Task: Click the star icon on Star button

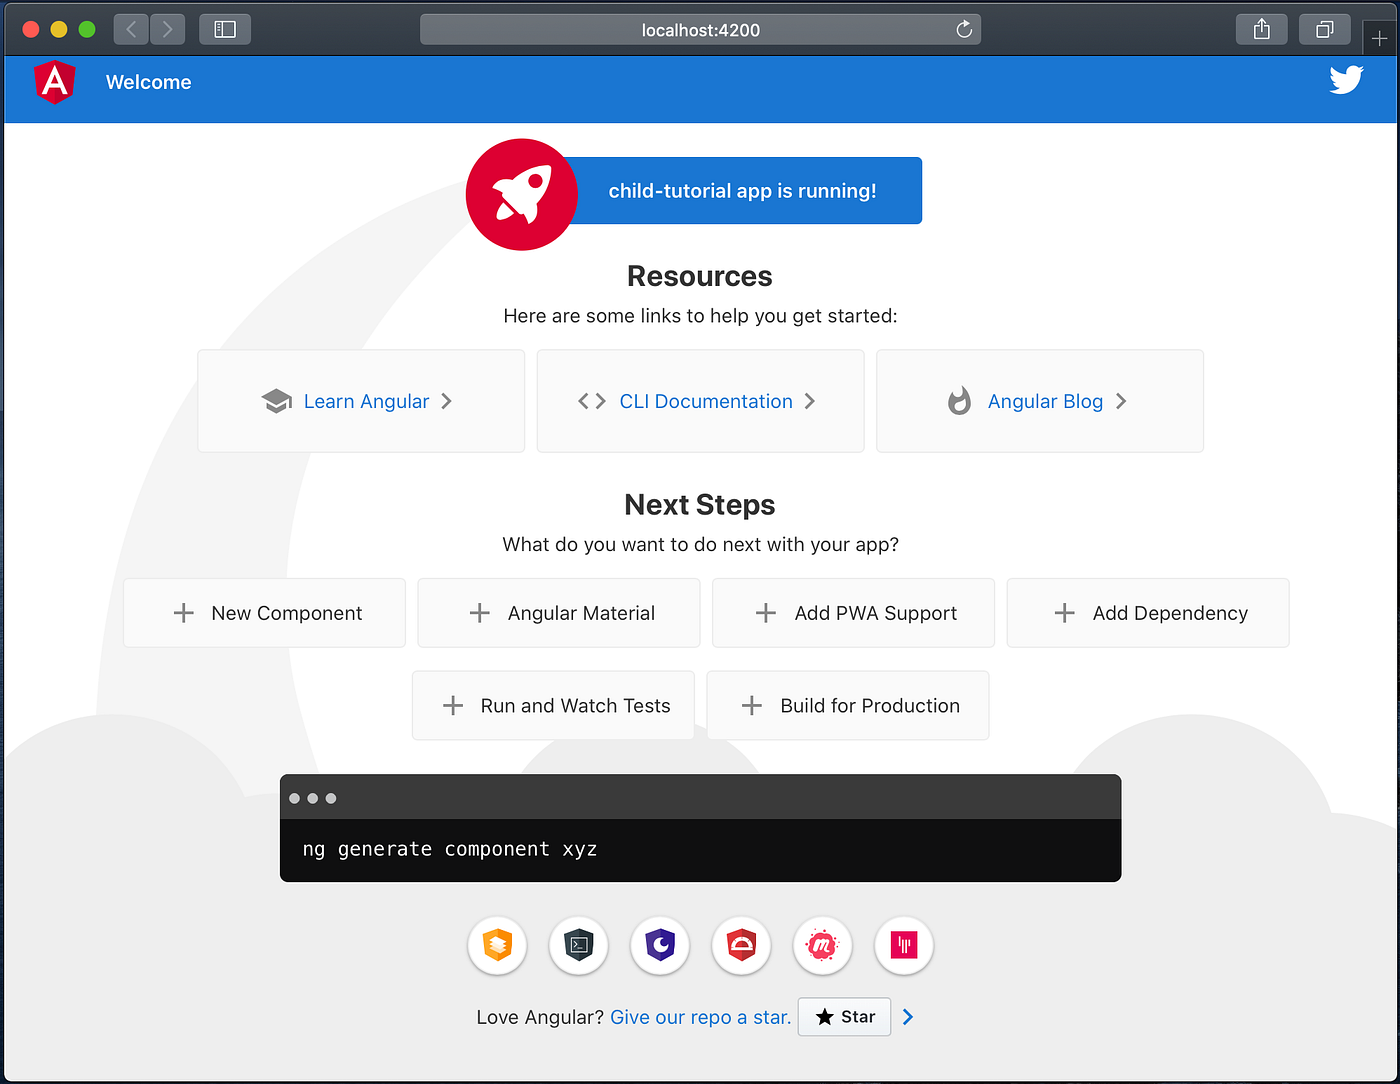Action: click(824, 1017)
